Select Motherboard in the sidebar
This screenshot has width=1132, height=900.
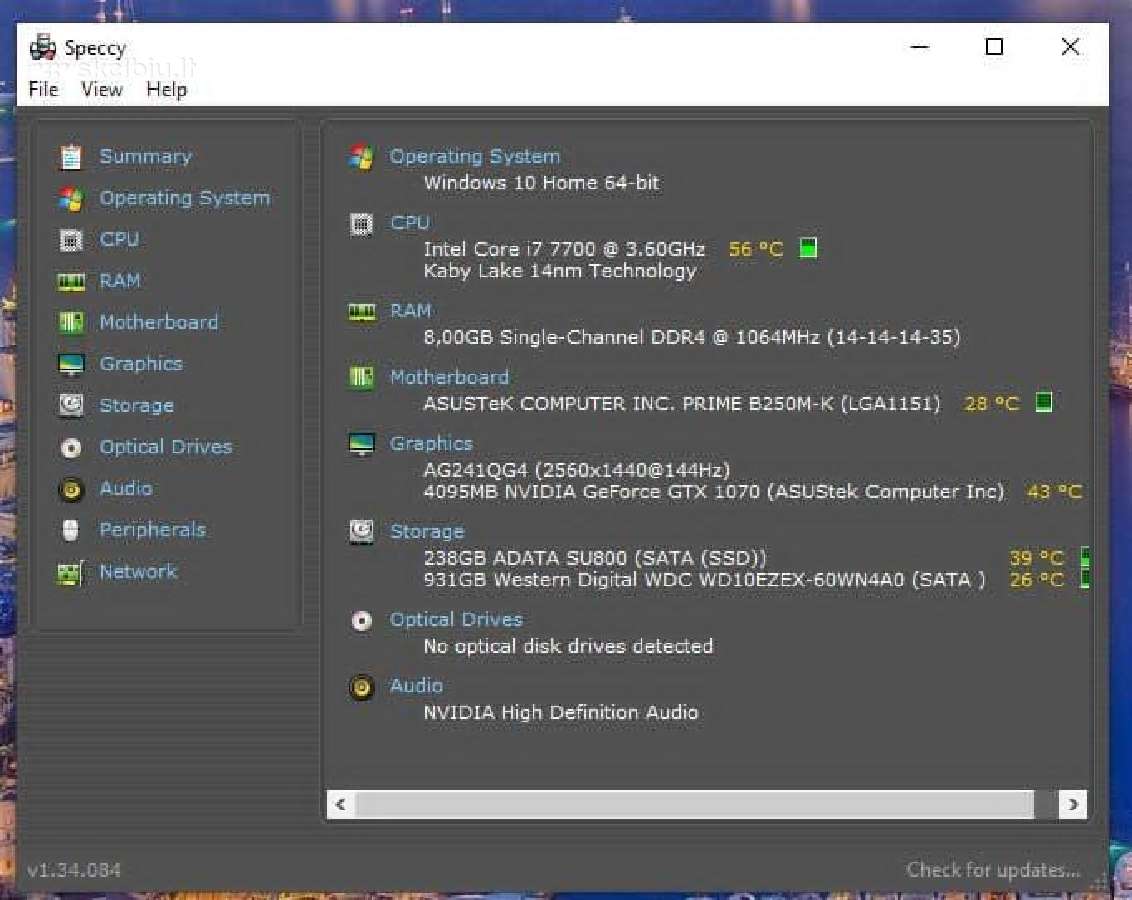(159, 323)
